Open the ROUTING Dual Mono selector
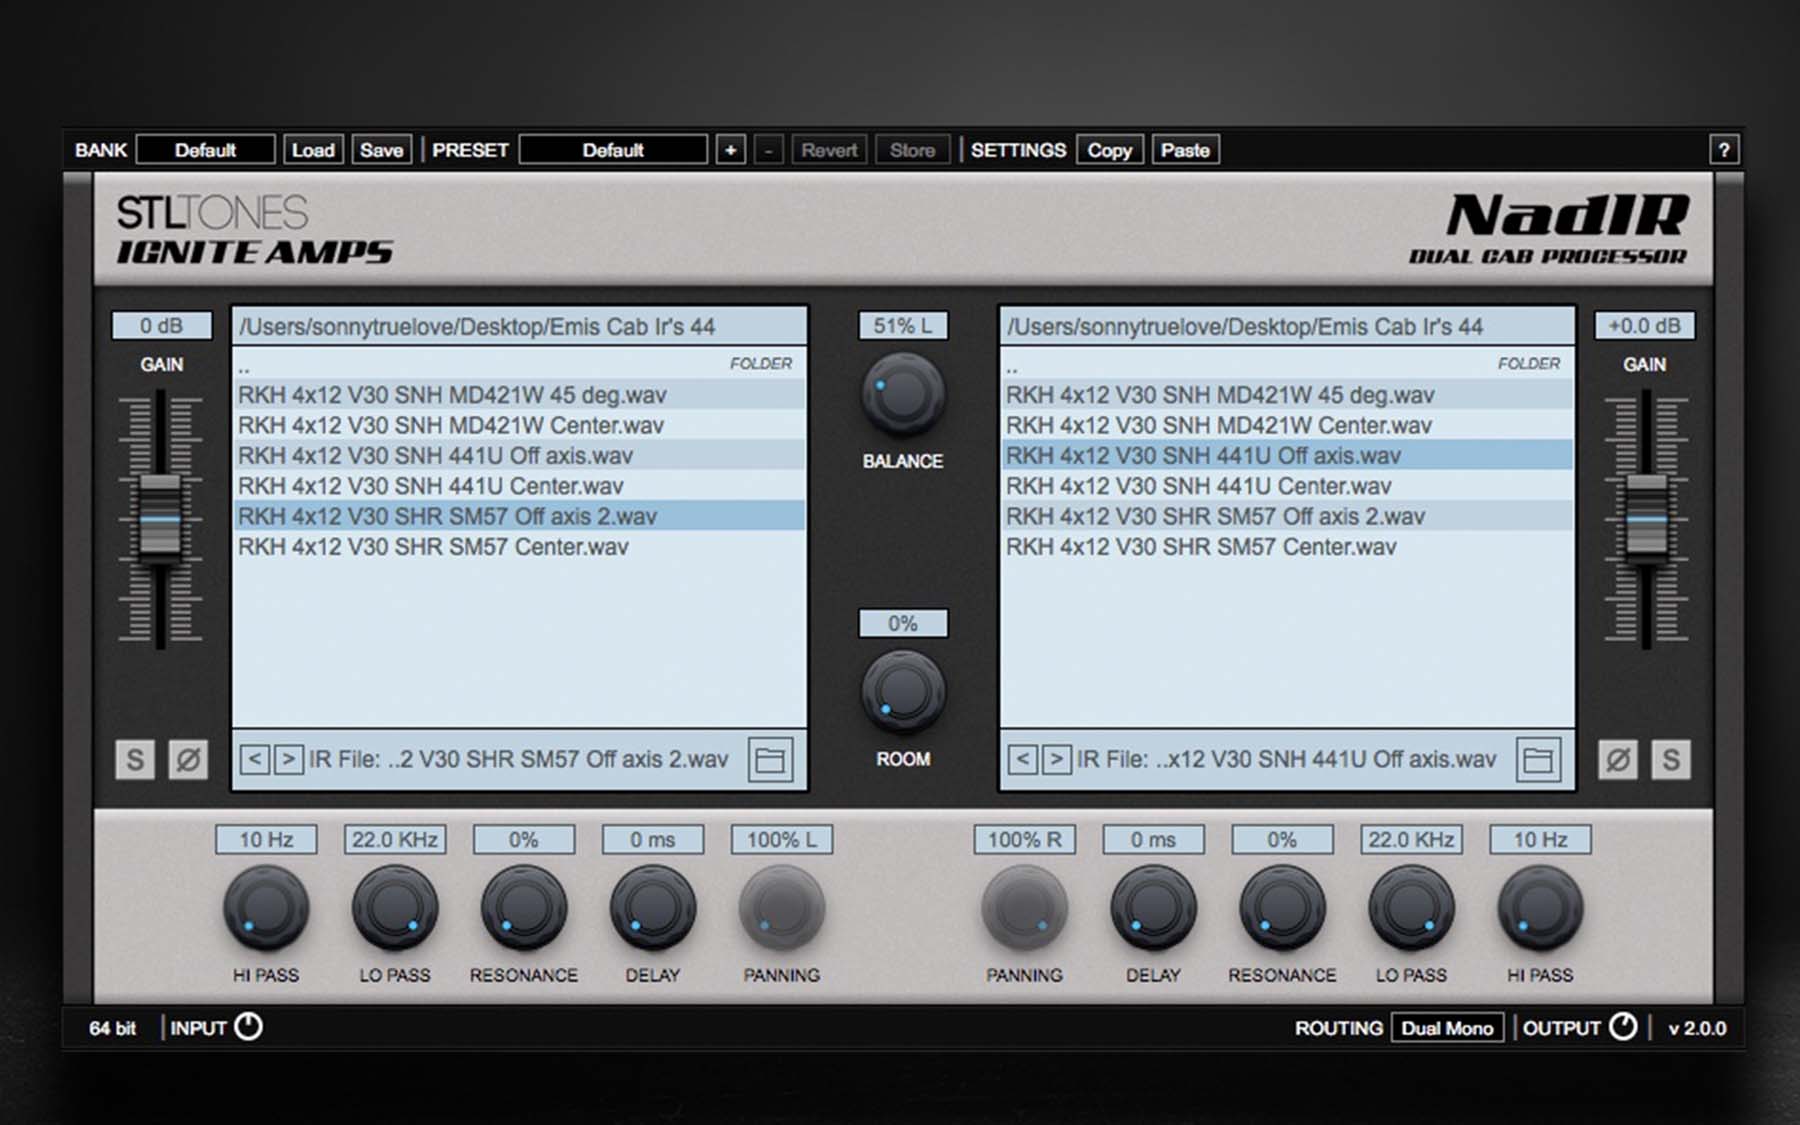 [1447, 1028]
